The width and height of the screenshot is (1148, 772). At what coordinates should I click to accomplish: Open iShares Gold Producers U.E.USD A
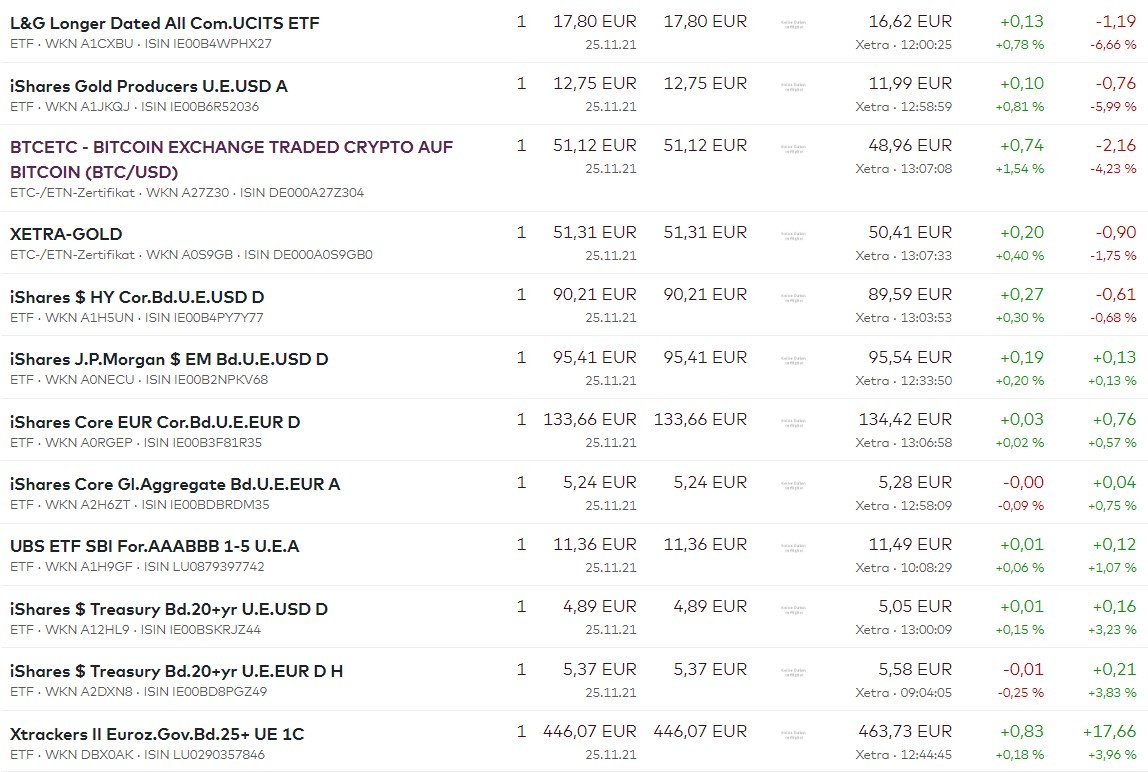tap(149, 86)
